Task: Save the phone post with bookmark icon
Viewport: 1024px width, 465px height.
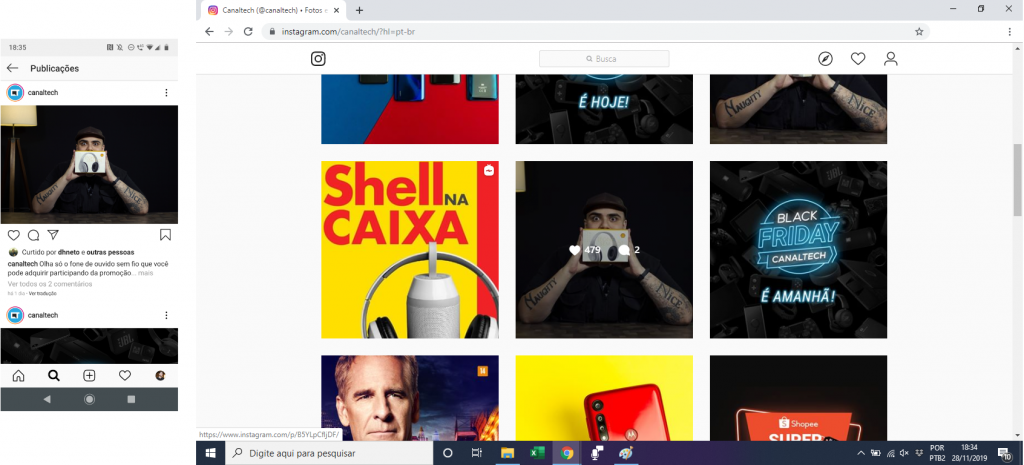Action: pyautogui.click(x=165, y=234)
